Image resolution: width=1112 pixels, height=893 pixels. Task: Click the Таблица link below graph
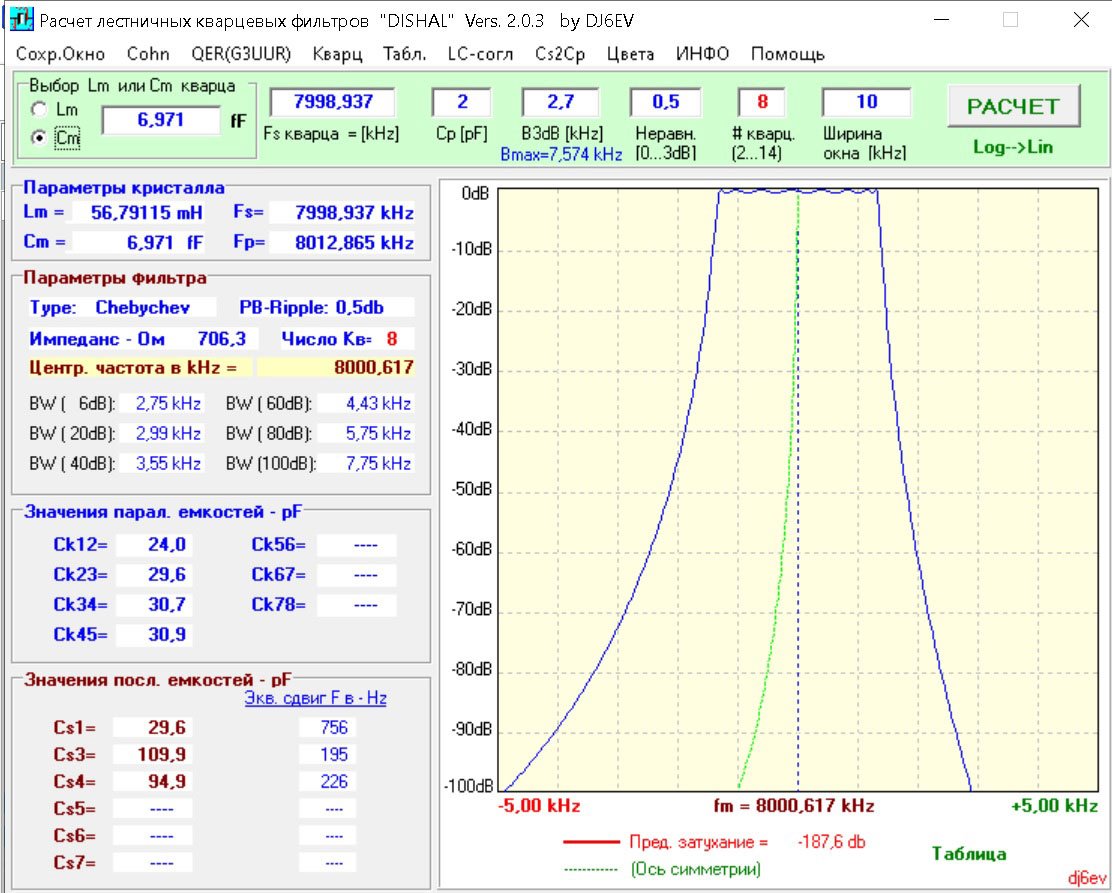(968, 853)
